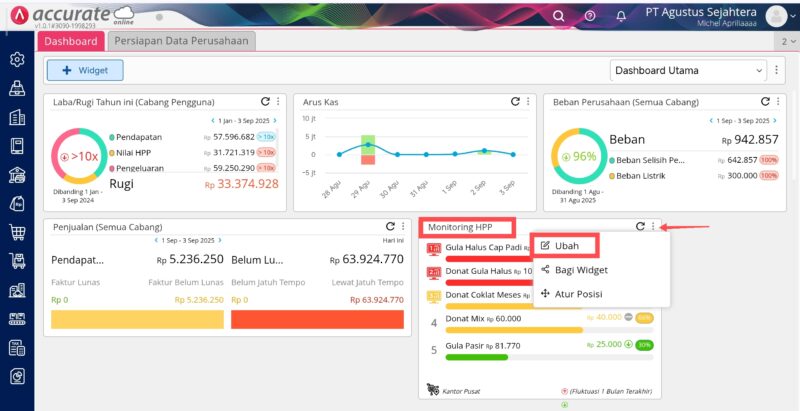Select Atur Posisi menu option
This screenshot has height=411, width=800.
pyautogui.click(x=577, y=294)
